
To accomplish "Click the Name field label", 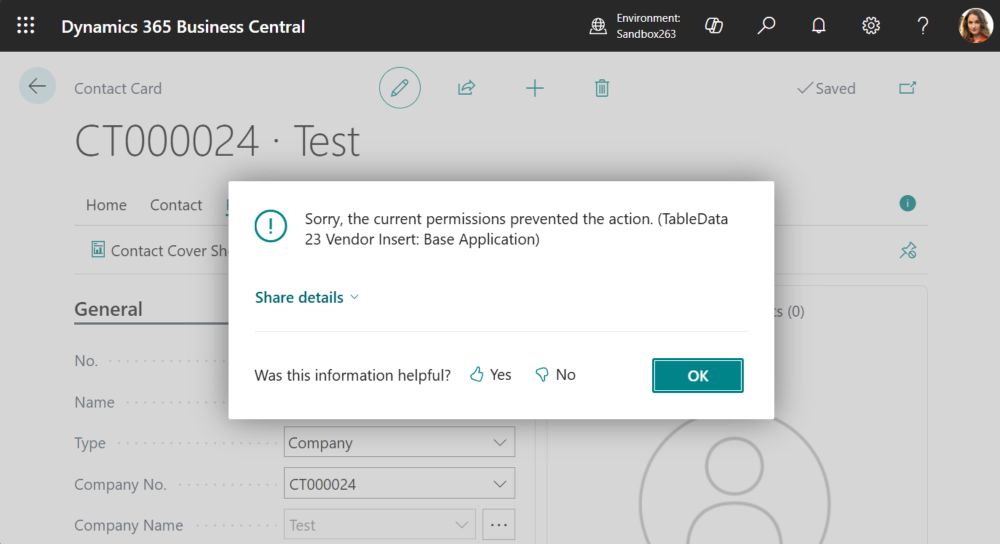I will pyautogui.click(x=94, y=402).
